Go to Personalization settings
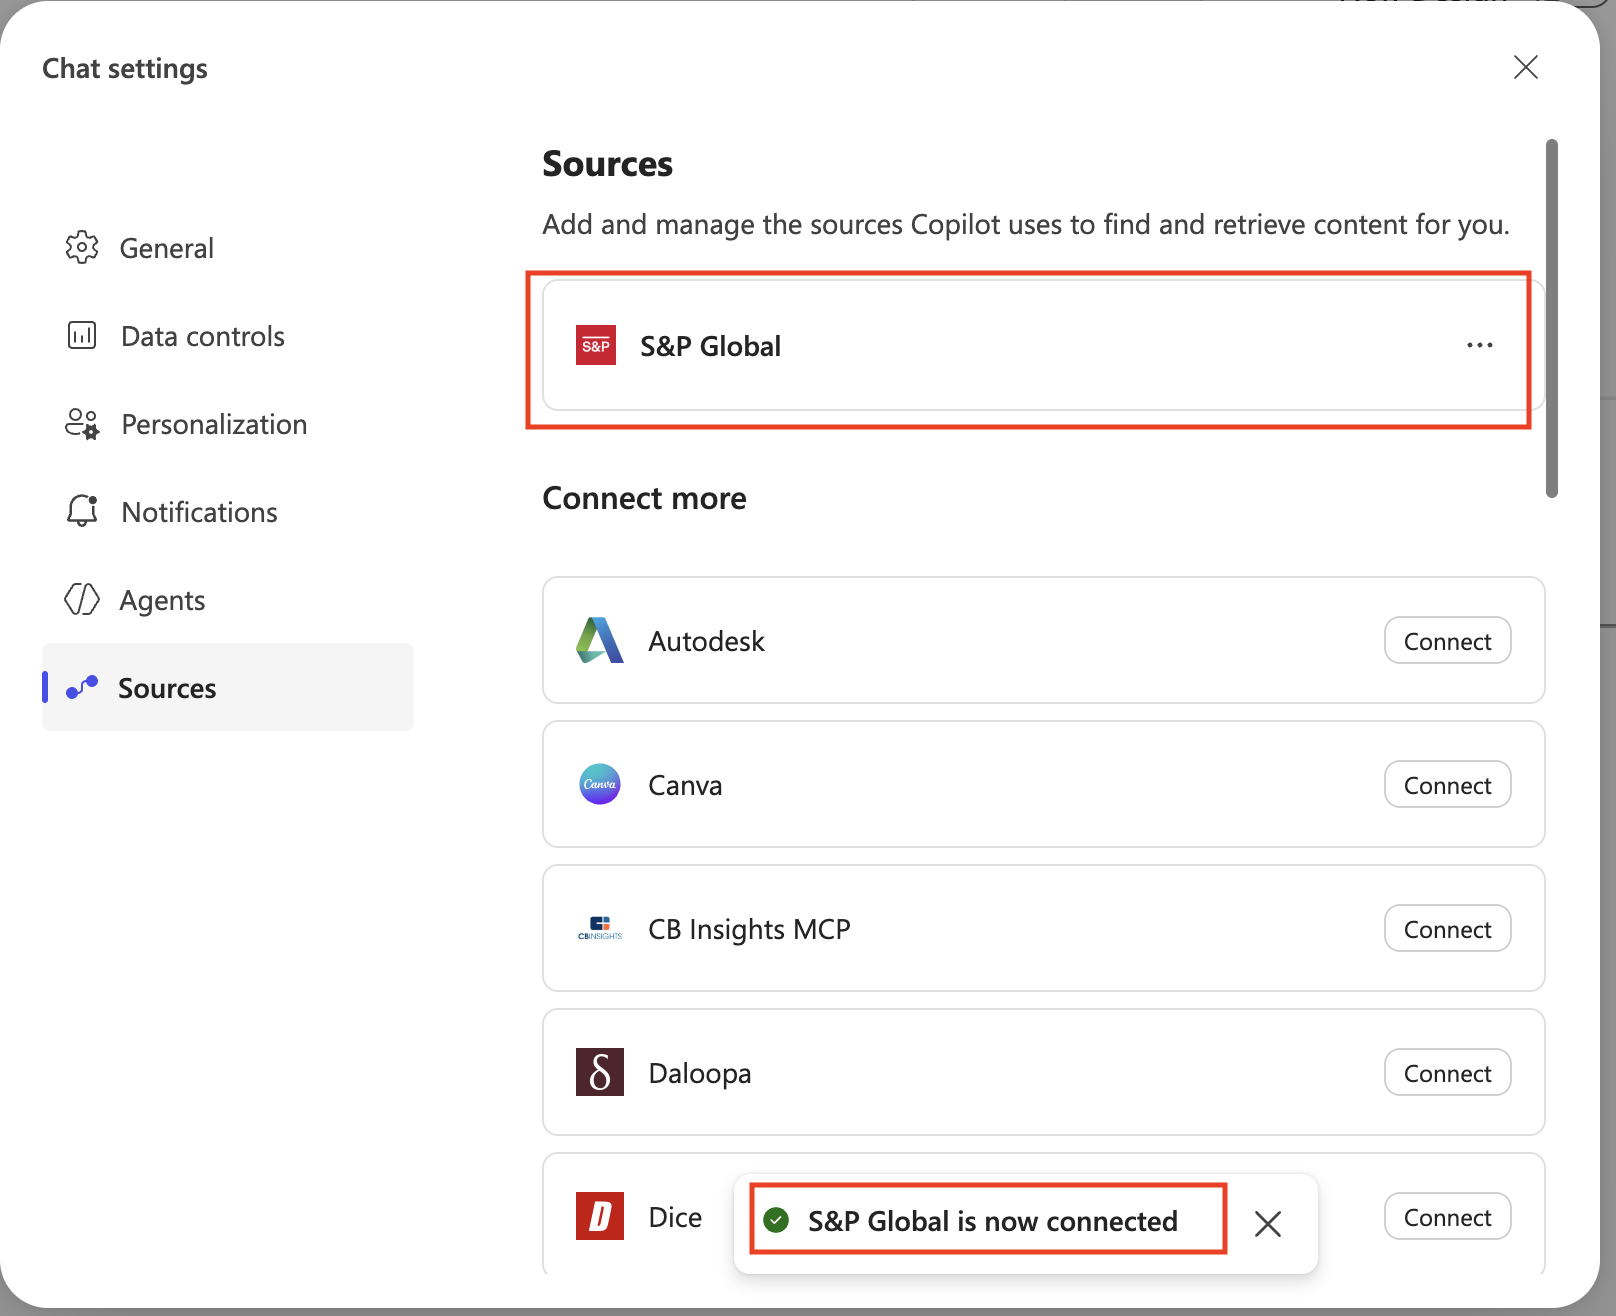Screen dimensions: 1616x1316 [x=228, y=424]
